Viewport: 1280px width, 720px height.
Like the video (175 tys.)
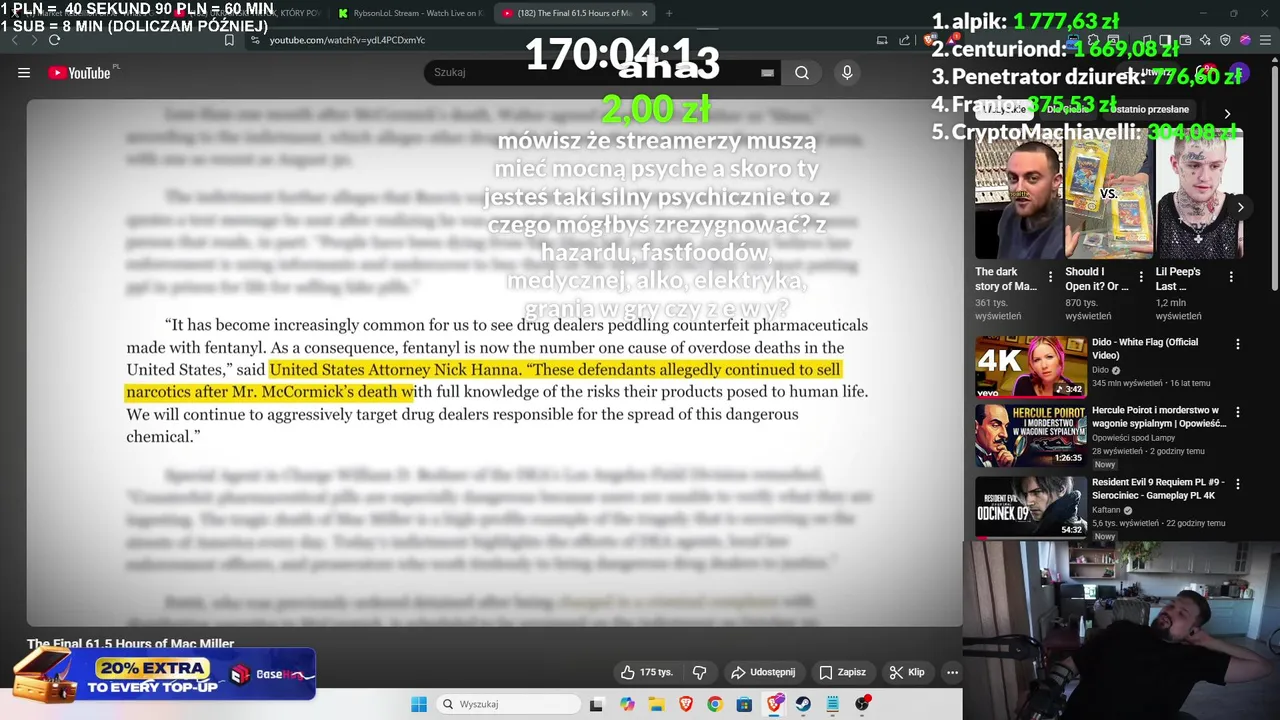click(646, 672)
